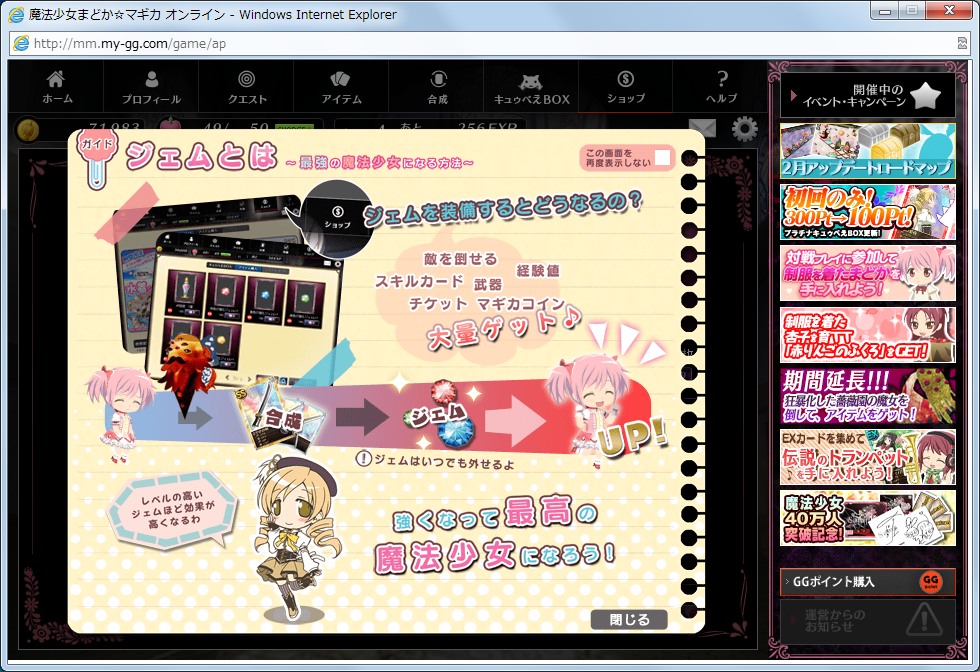Open the Quest (クエスト) target icon
This screenshot has height=672, width=980.
click(246, 81)
